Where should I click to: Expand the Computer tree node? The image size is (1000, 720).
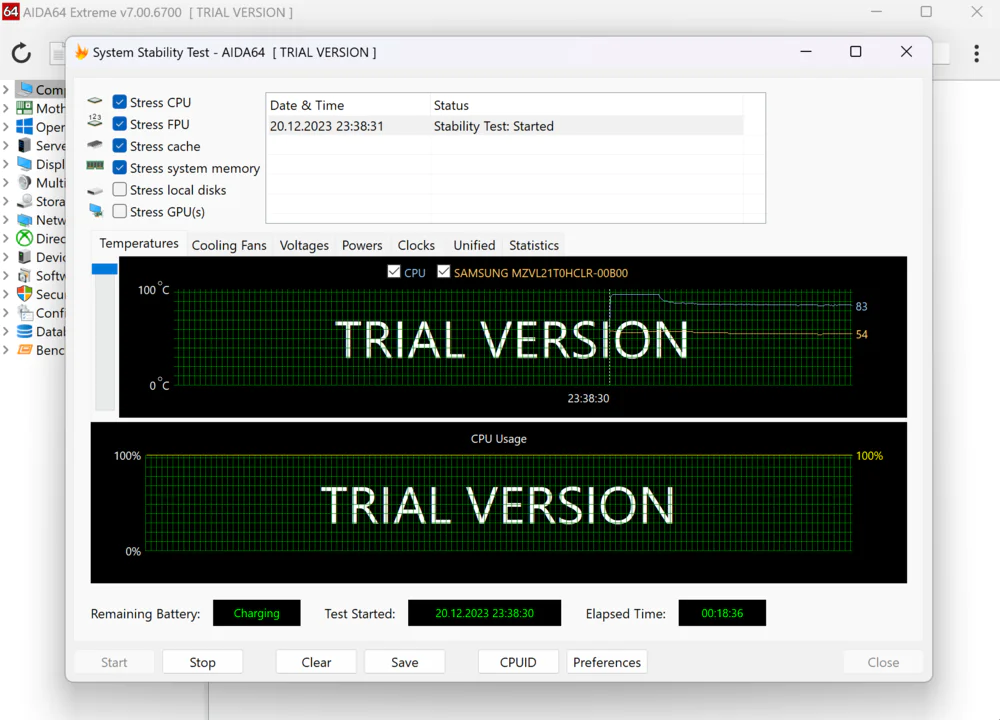point(6,89)
